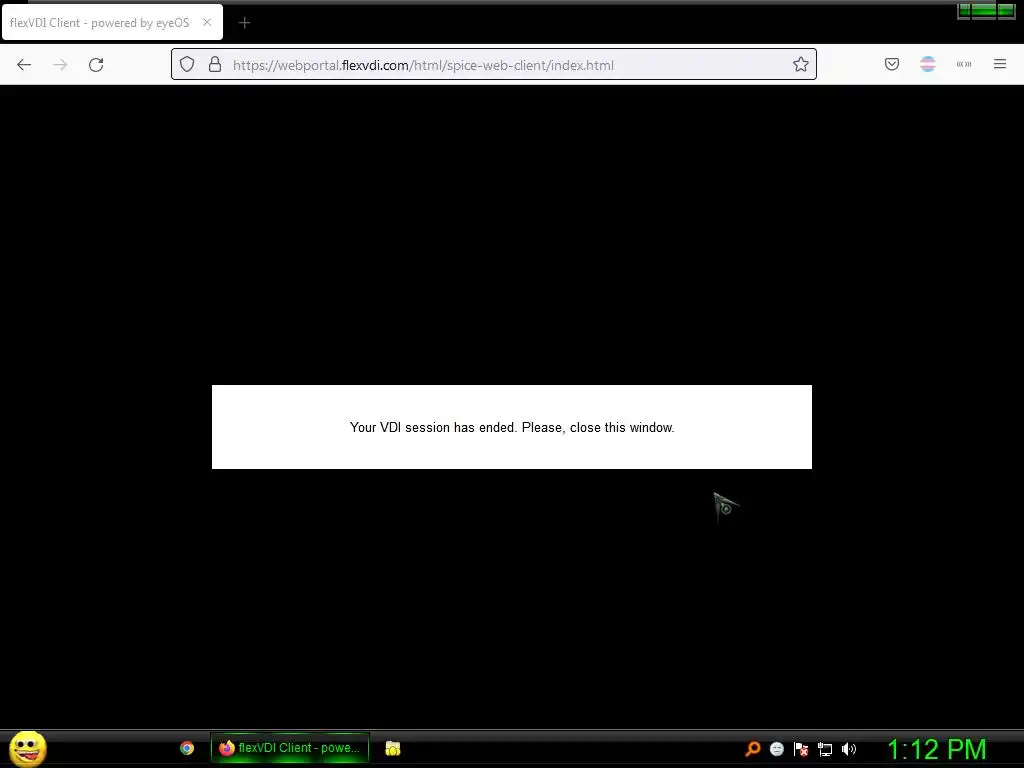Open the Firefox hamburger menu

pyautogui.click(x=1000, y=64)
